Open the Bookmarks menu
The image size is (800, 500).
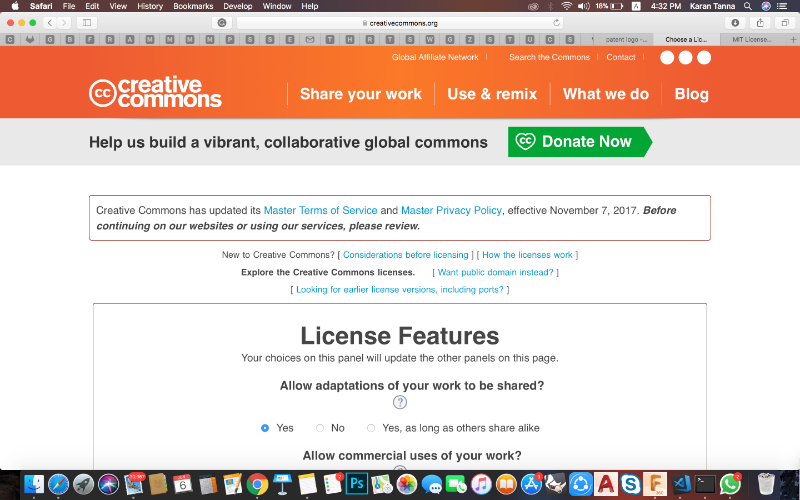(x=193, y=6)
